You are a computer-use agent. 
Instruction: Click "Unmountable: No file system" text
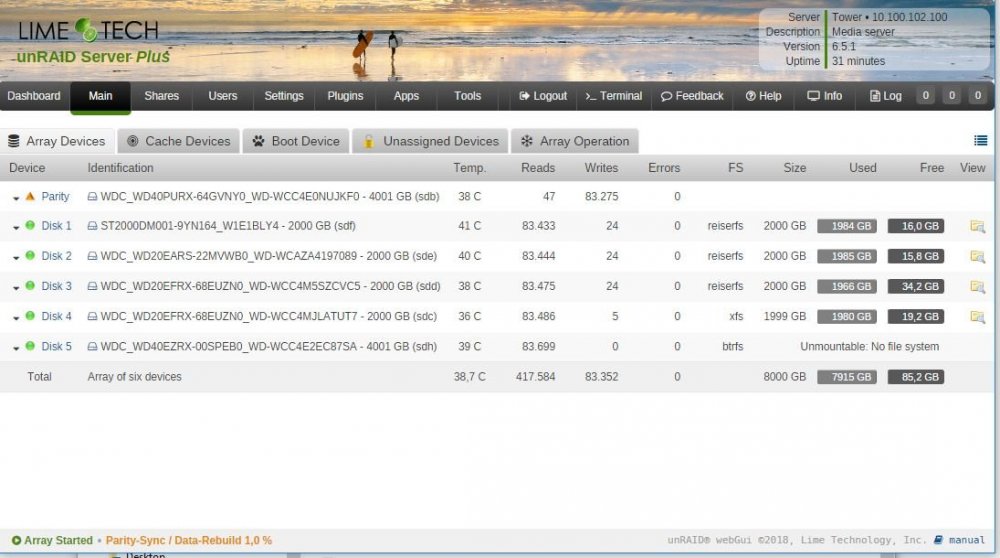[x=869, y=346]
